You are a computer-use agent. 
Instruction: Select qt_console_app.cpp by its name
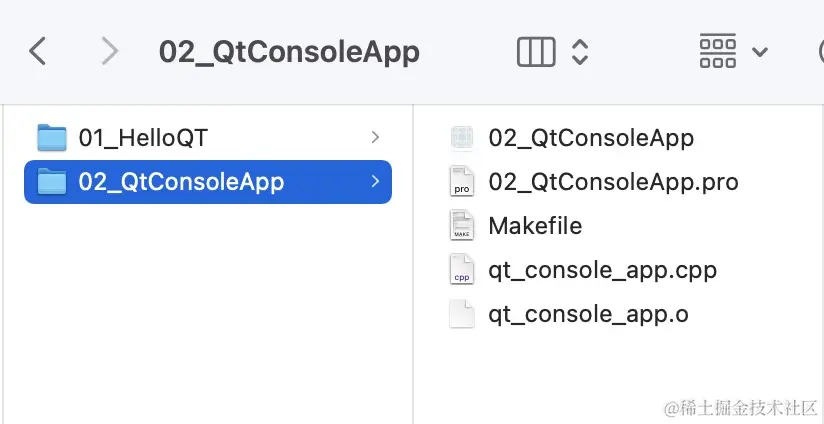tap(603, 271)
